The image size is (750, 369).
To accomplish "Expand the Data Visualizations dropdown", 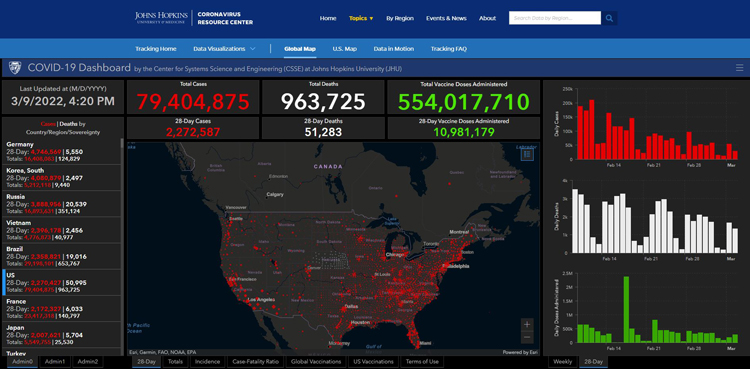I will pos(224,49).
